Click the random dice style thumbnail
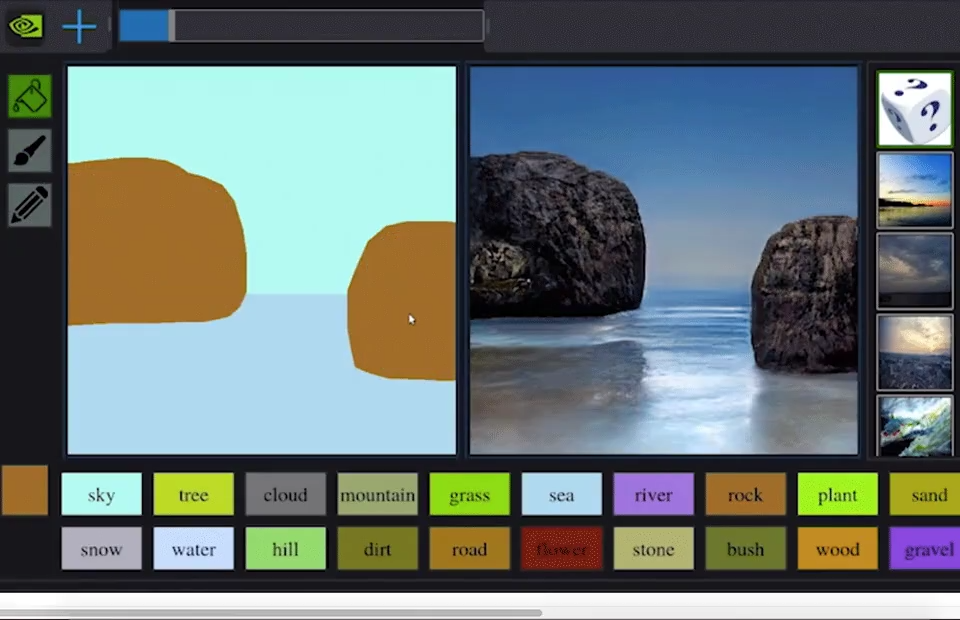Image resolution: width=960 pixels, height=620 pixels. [x=915, y=109]
